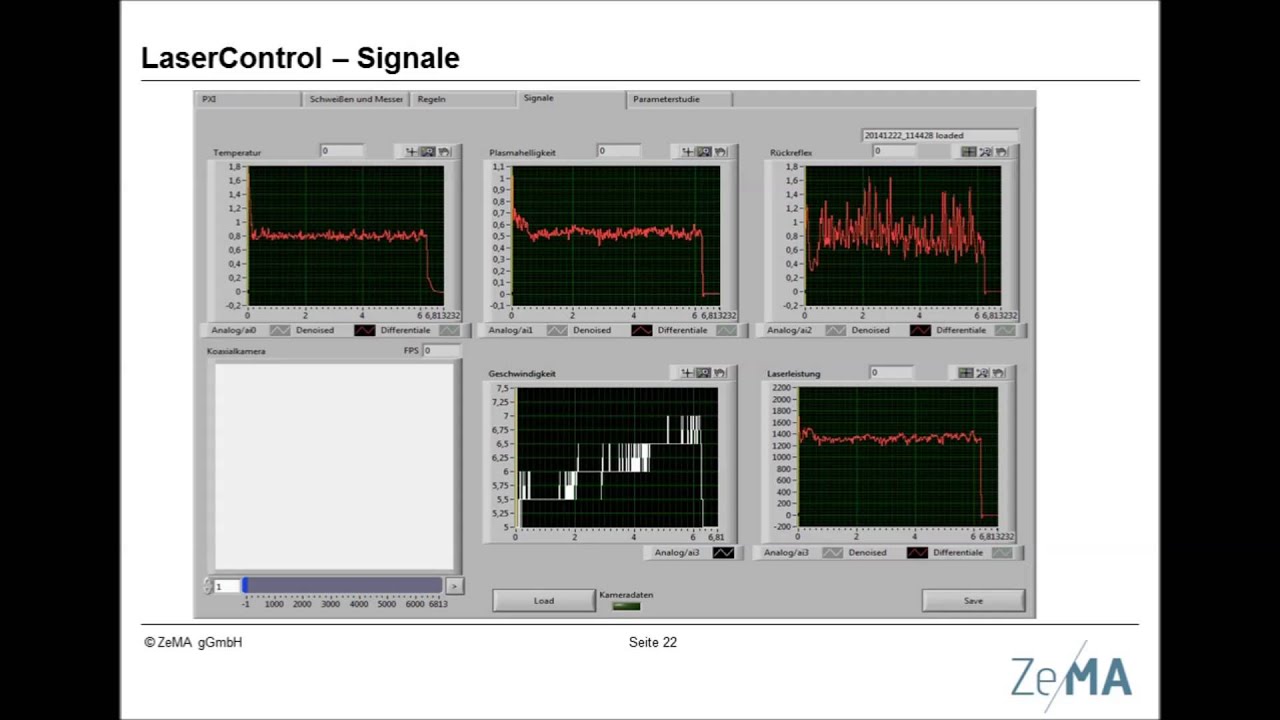Viewport: 1280px width, 720px height.
Task: Open Denoised plot icon under Temperatur graph
Action: point(364,330)
